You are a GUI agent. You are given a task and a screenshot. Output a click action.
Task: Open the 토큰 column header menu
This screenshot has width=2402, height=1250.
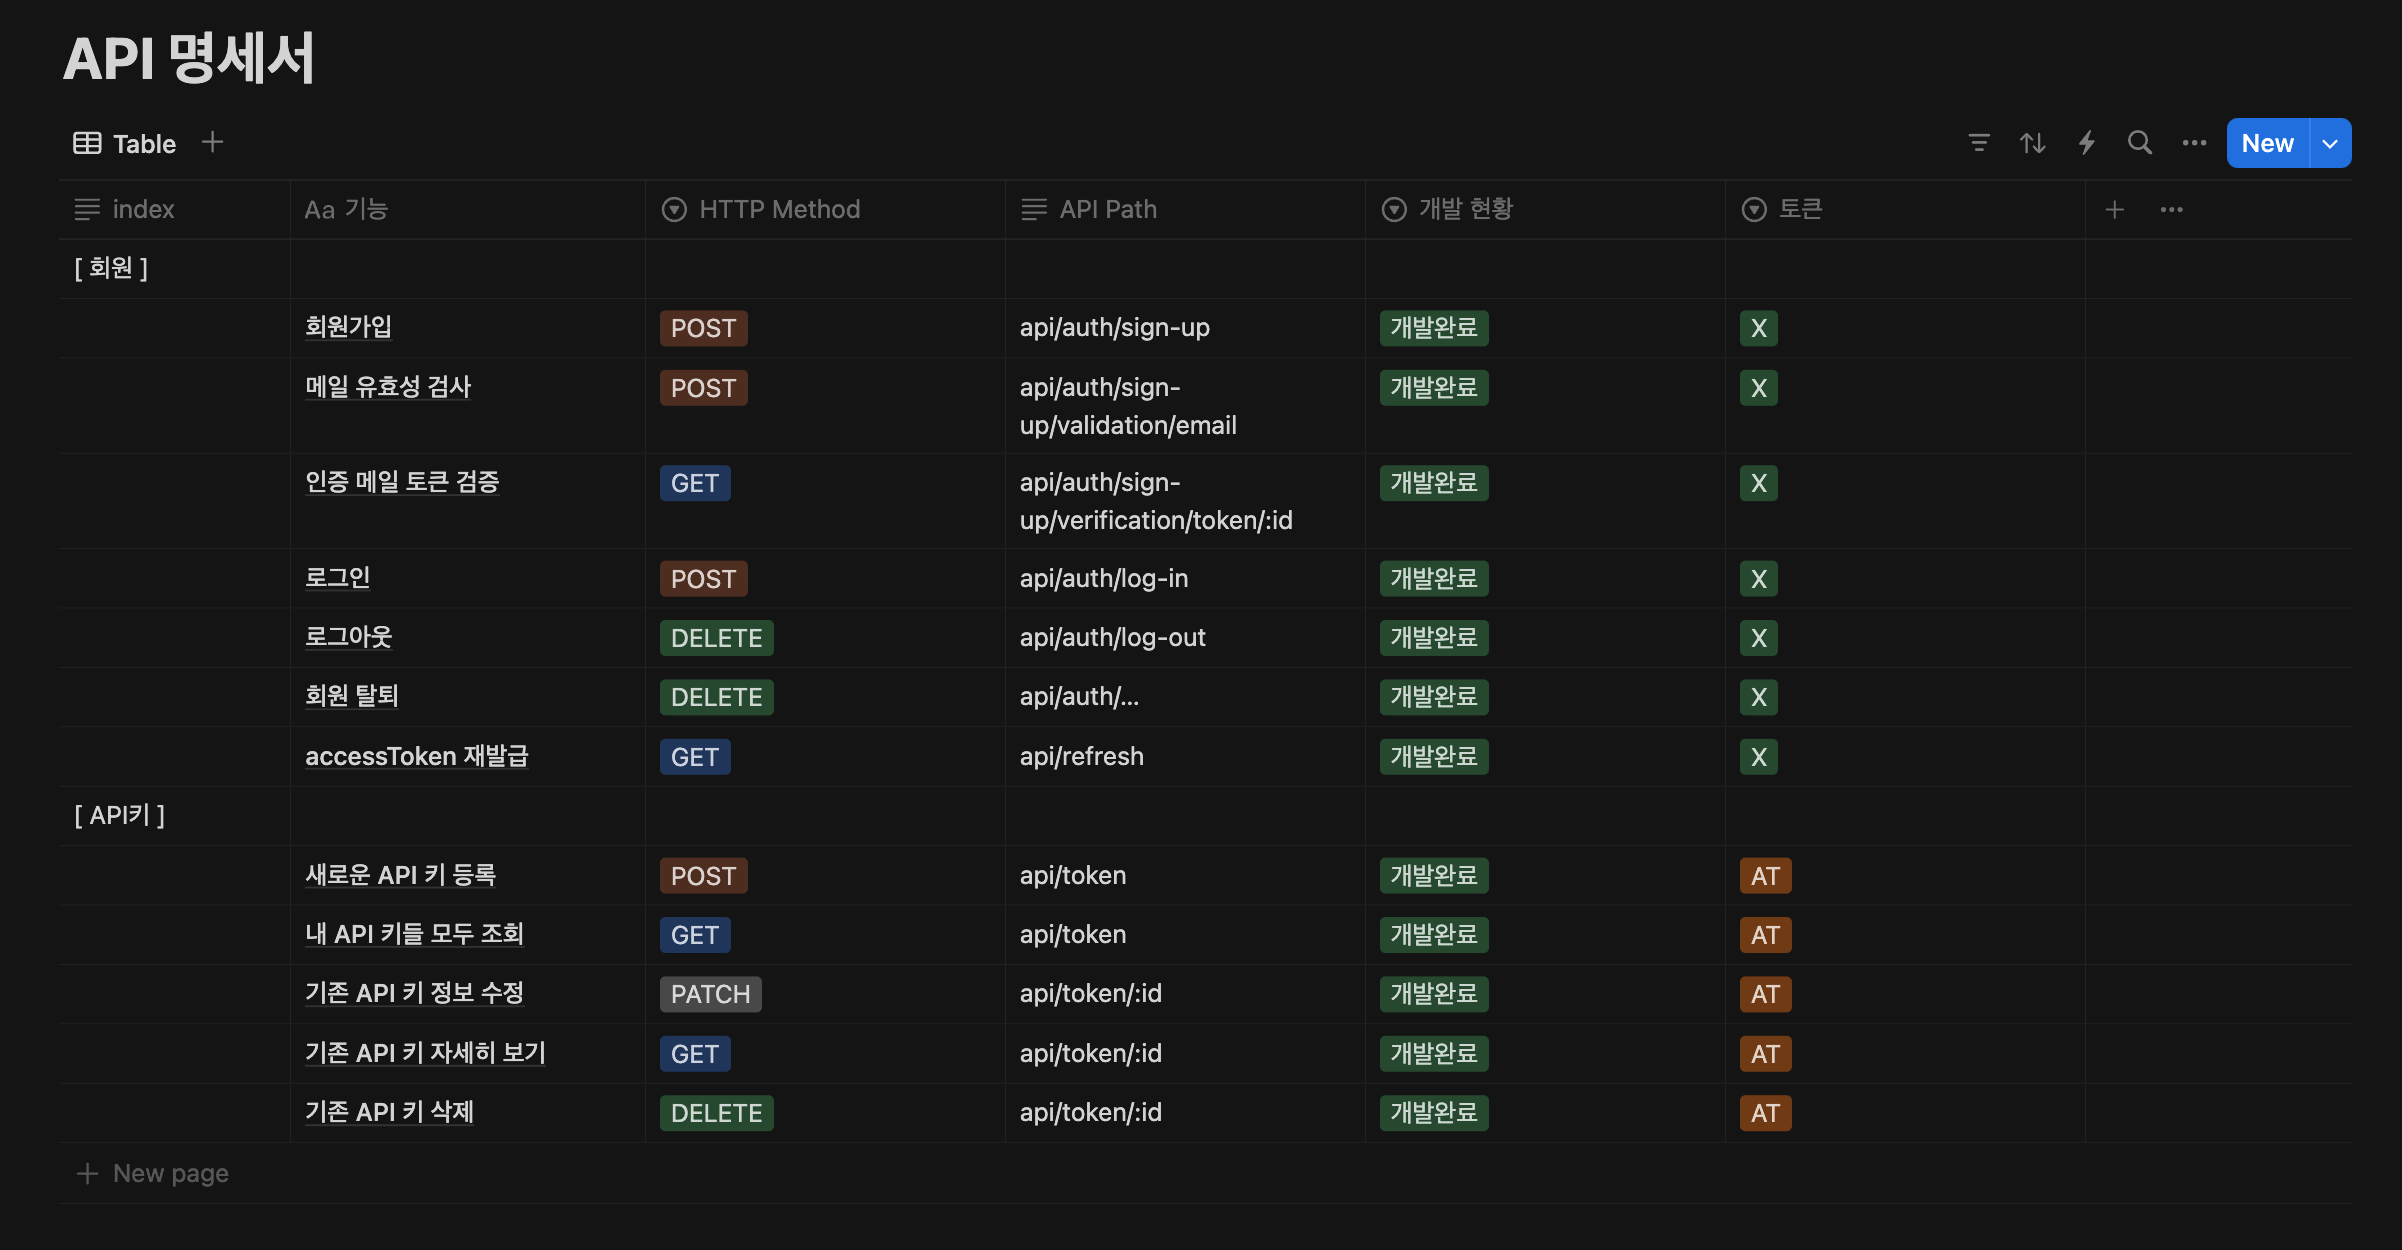[1800, 209]
